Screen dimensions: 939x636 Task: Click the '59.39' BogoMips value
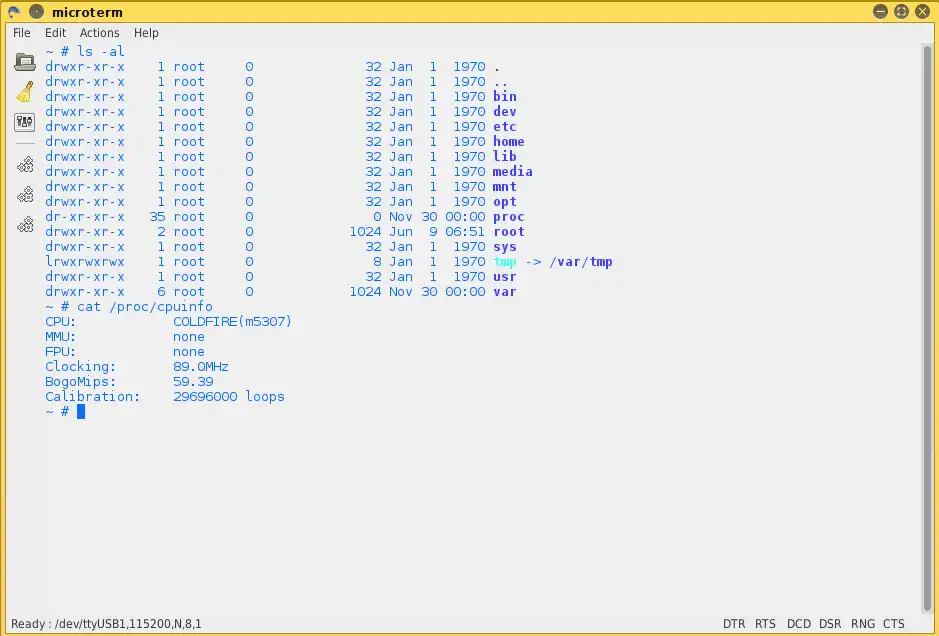pyautogui.click(x=193, y=381)
